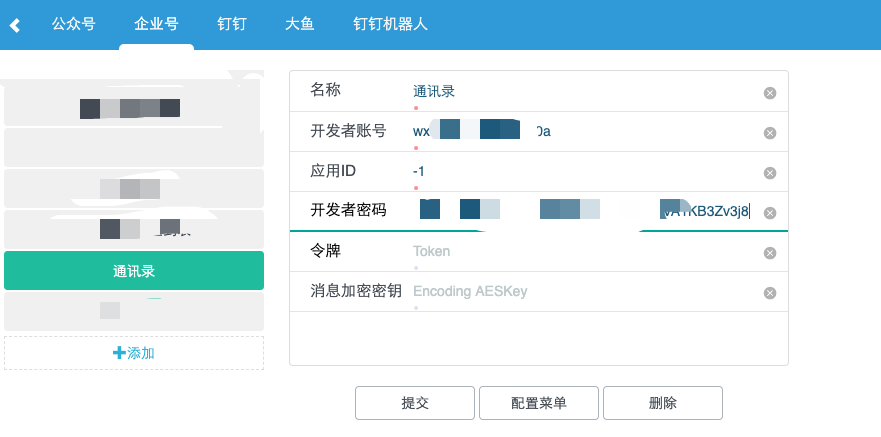Go to the 大鱼 tab
The image size is (881, 437).
pyautogui.click(x=299, y=23)
